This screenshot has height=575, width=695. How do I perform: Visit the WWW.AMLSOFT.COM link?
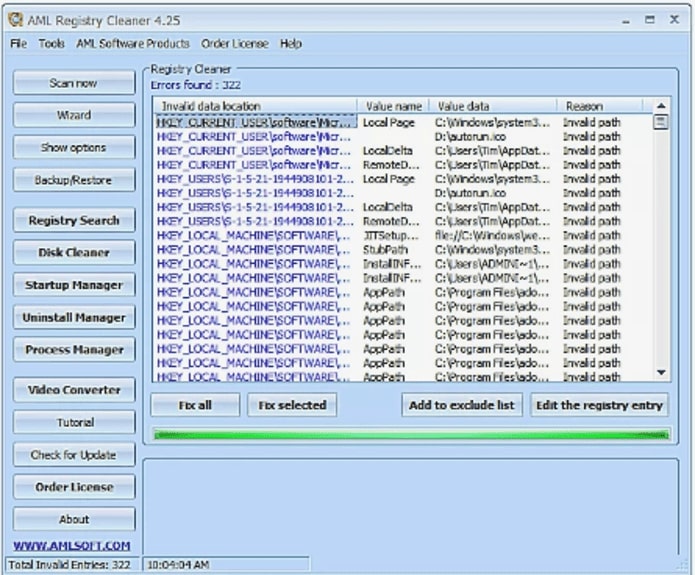point(72,545)
